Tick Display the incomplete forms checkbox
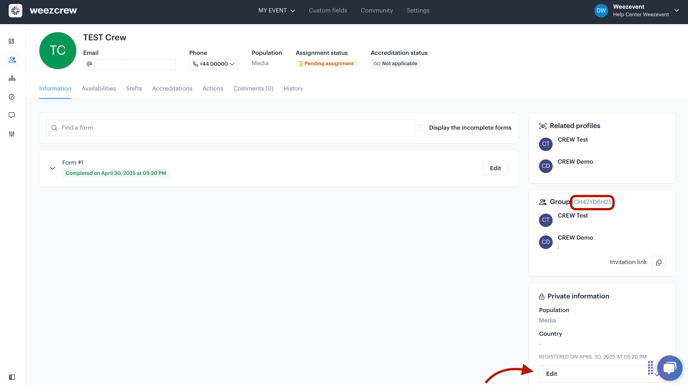Screen dimensions: 688x385 pyautogui.click(x=422, y=128)
